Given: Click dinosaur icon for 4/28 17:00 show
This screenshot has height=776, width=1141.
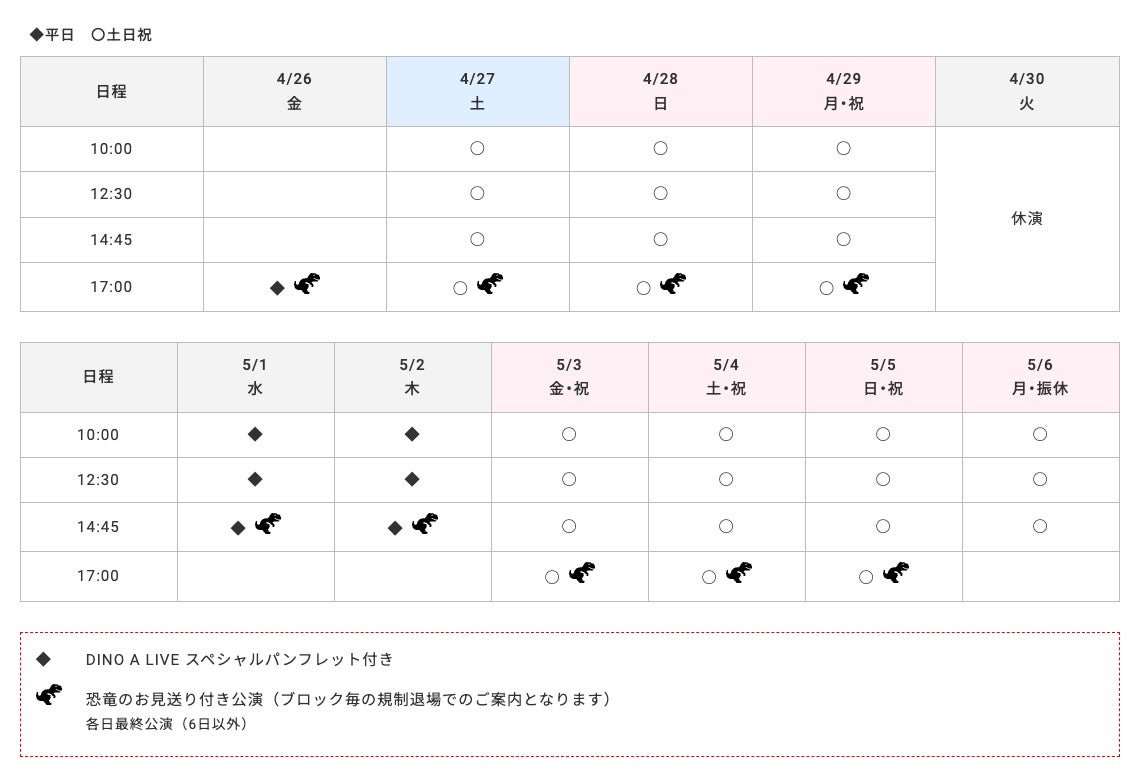Looking at the screenshot, I should [x=673, y=284].
